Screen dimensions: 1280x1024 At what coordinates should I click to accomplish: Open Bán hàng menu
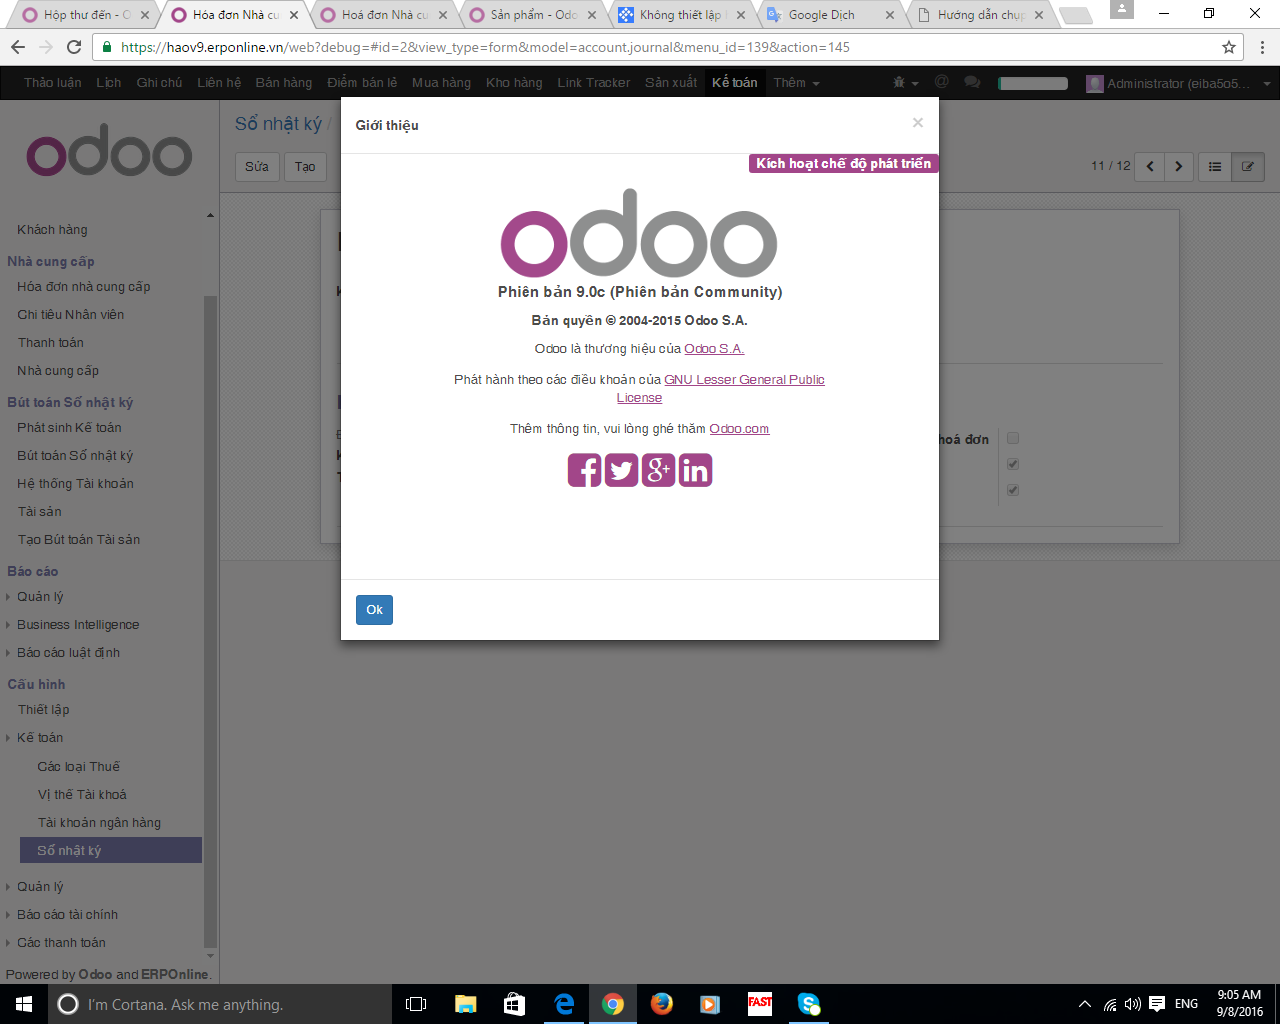coord(283,83)
